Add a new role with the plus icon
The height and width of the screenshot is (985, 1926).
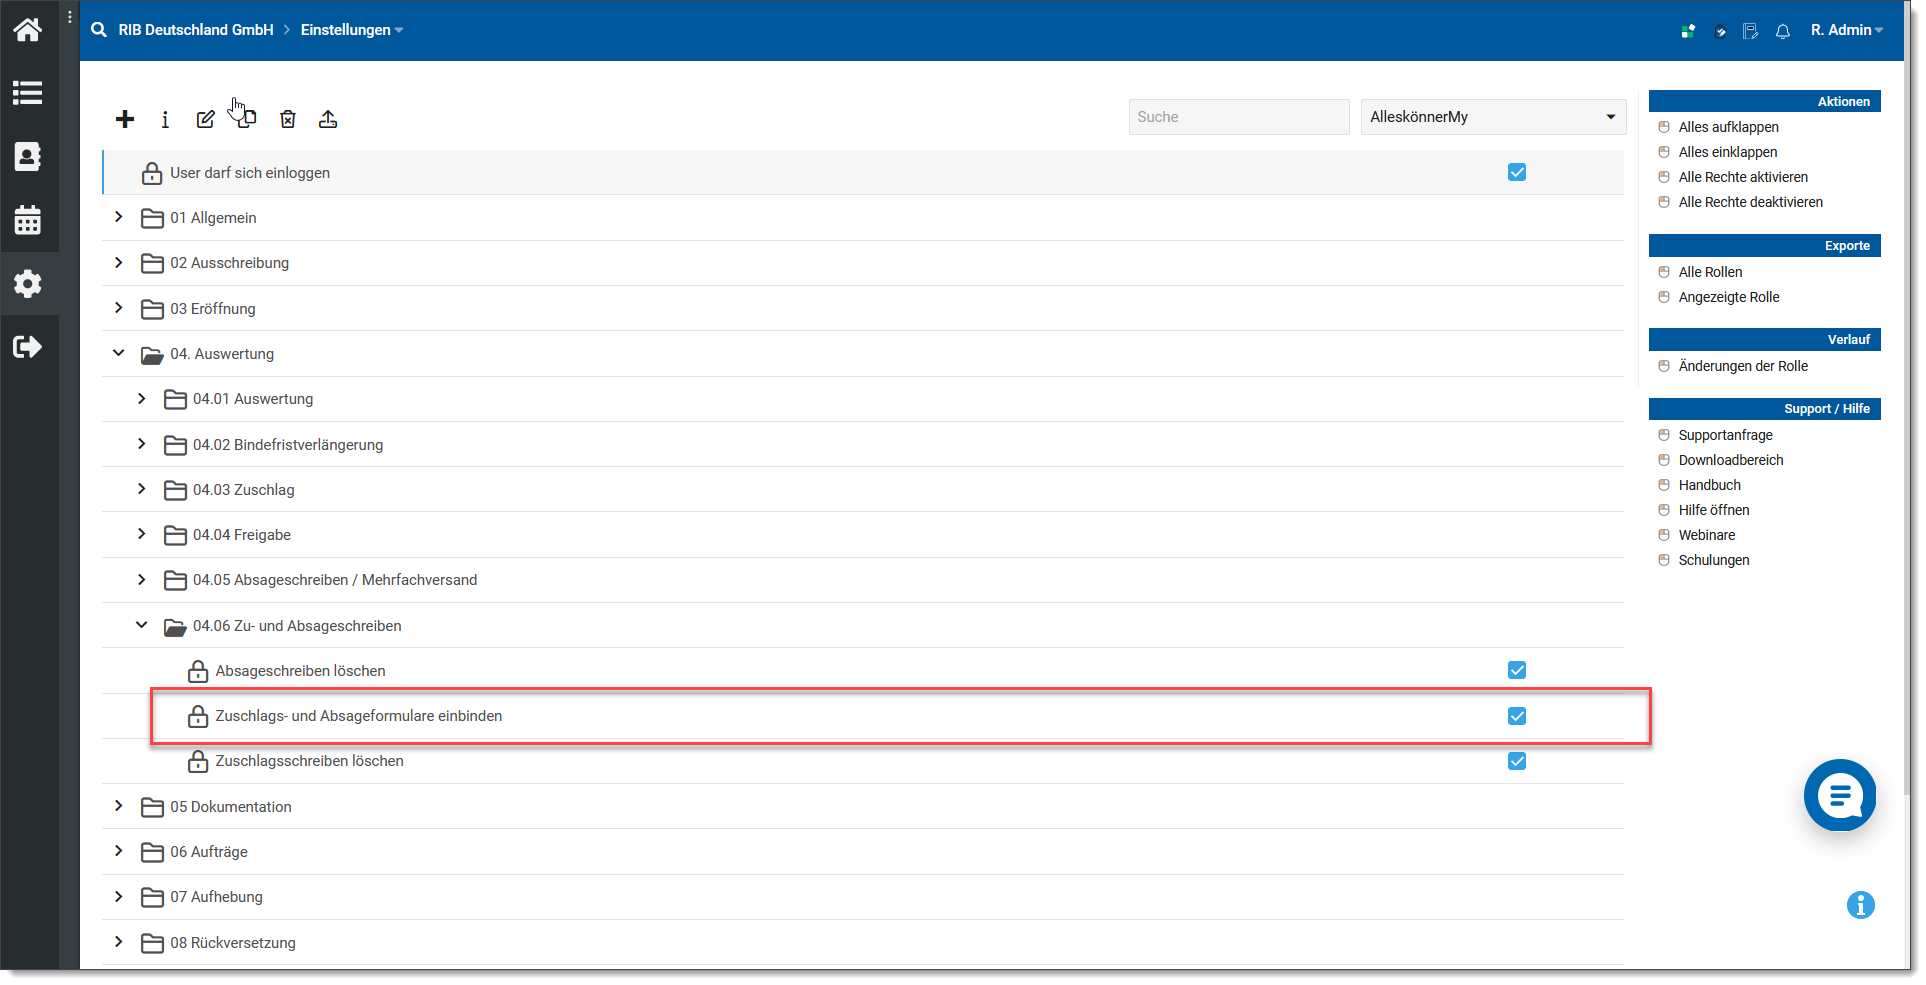pos(125,119)
